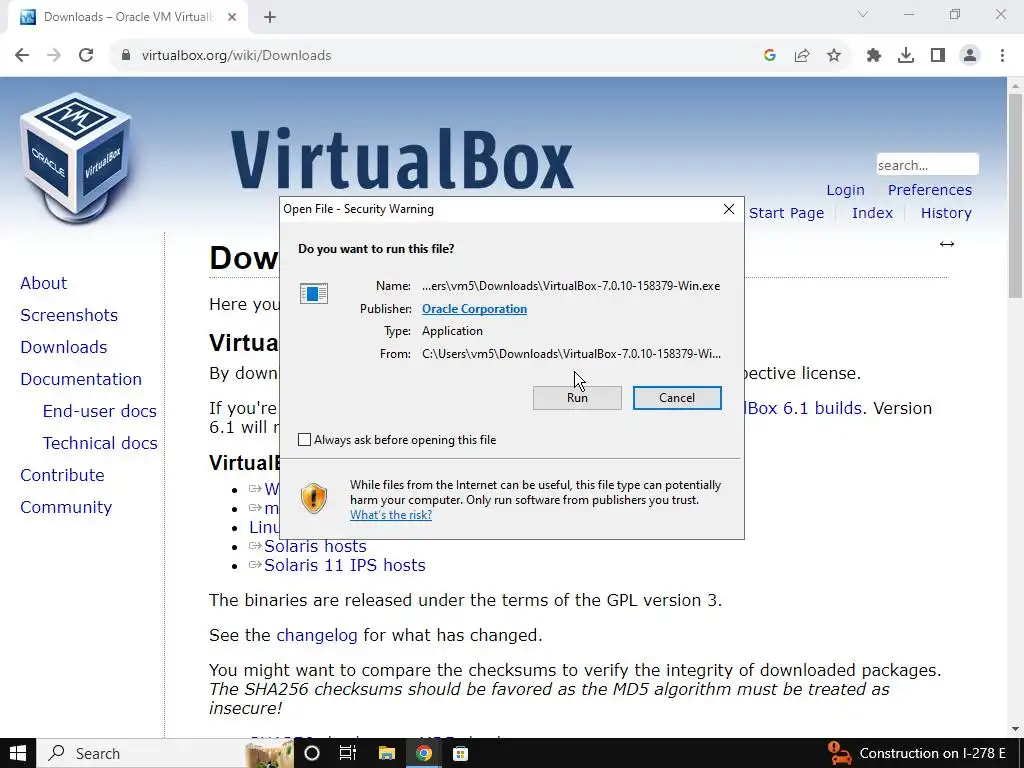This screenshot has width=1024, height=768.
Task: Open the Community sidebar link
Action: tap(66, 507)
